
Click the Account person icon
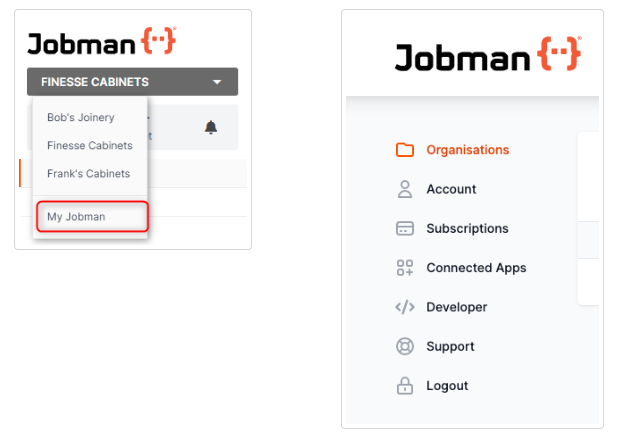point(405,189)
